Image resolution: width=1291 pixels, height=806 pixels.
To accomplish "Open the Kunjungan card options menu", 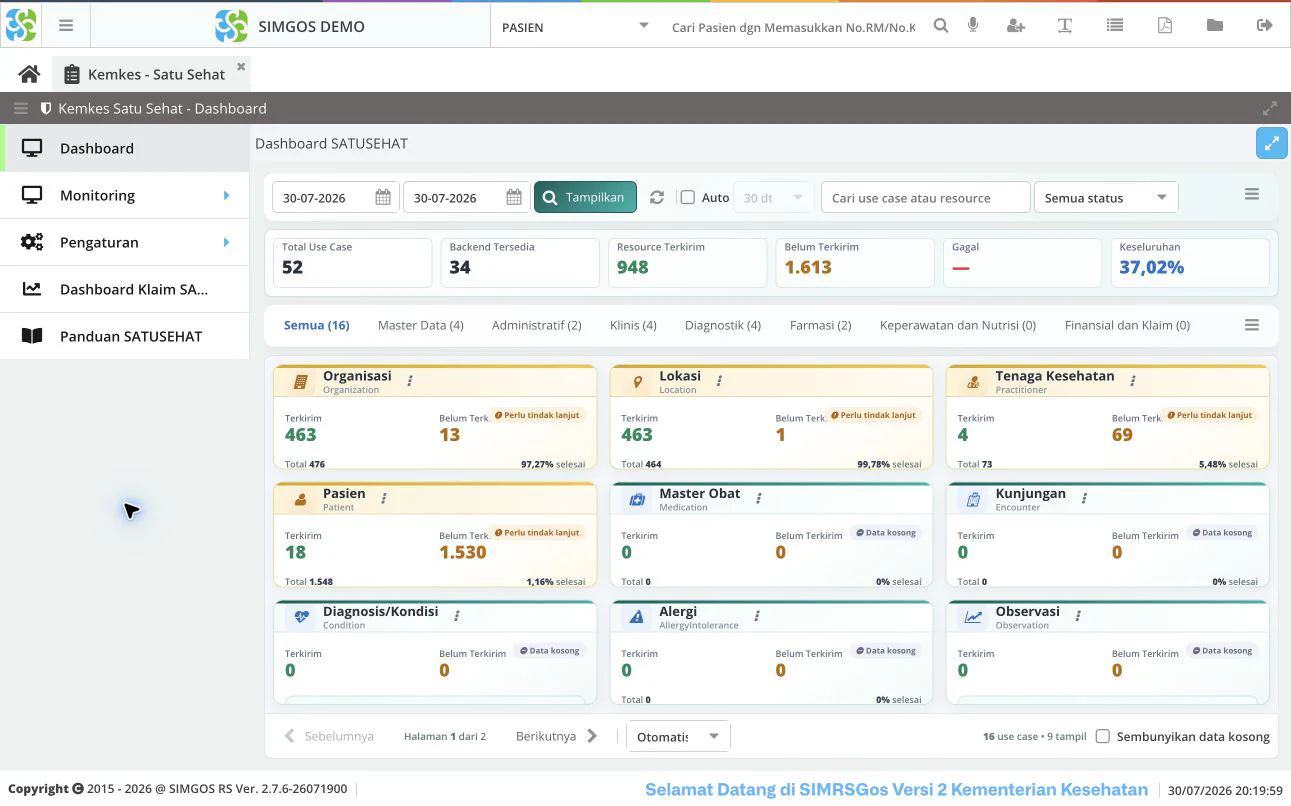I will (1085, 498).
